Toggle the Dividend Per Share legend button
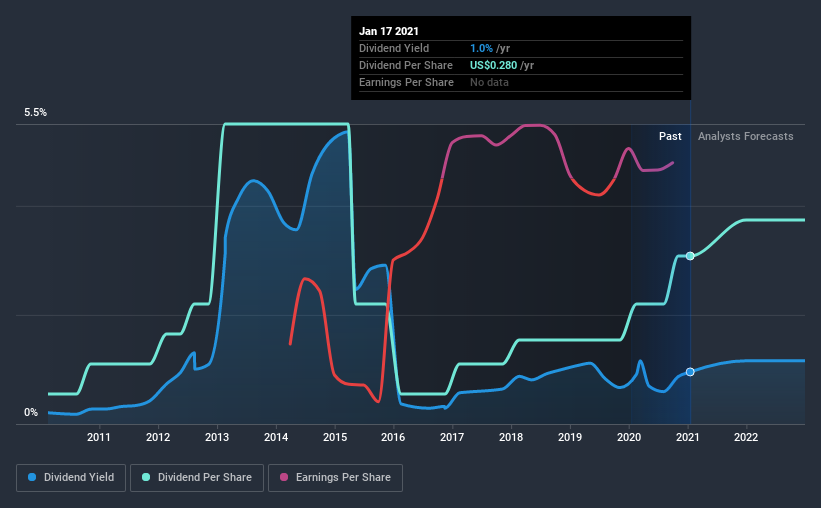This screenshot has height=508, width=821. [x=197, y=478]
